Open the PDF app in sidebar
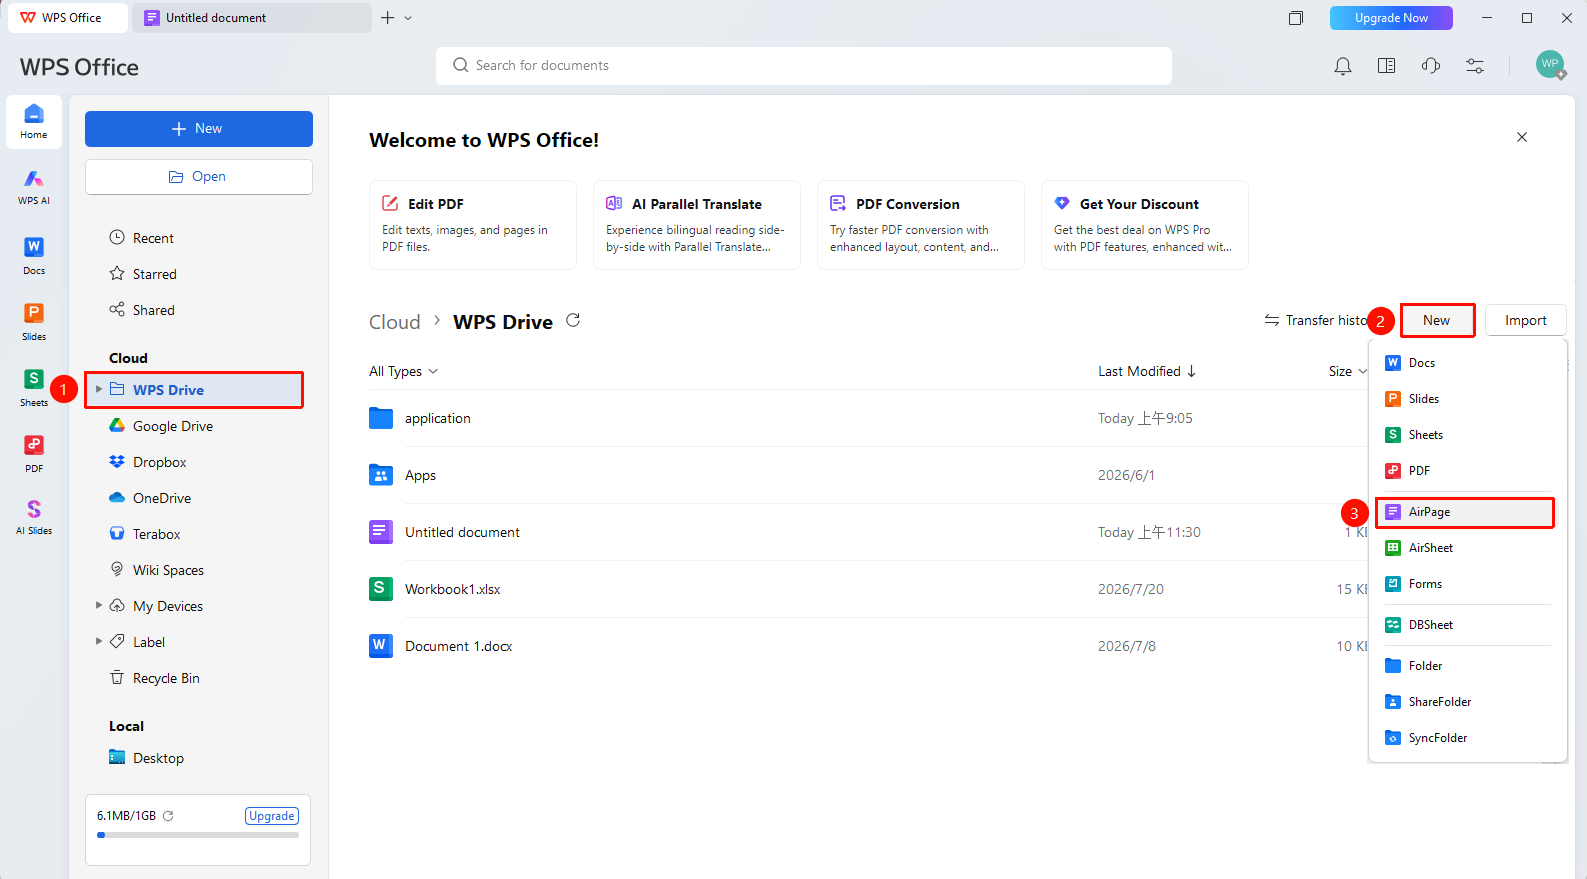Image resolution: width=1587 pixels, height=879 pixels. [34, 454]
